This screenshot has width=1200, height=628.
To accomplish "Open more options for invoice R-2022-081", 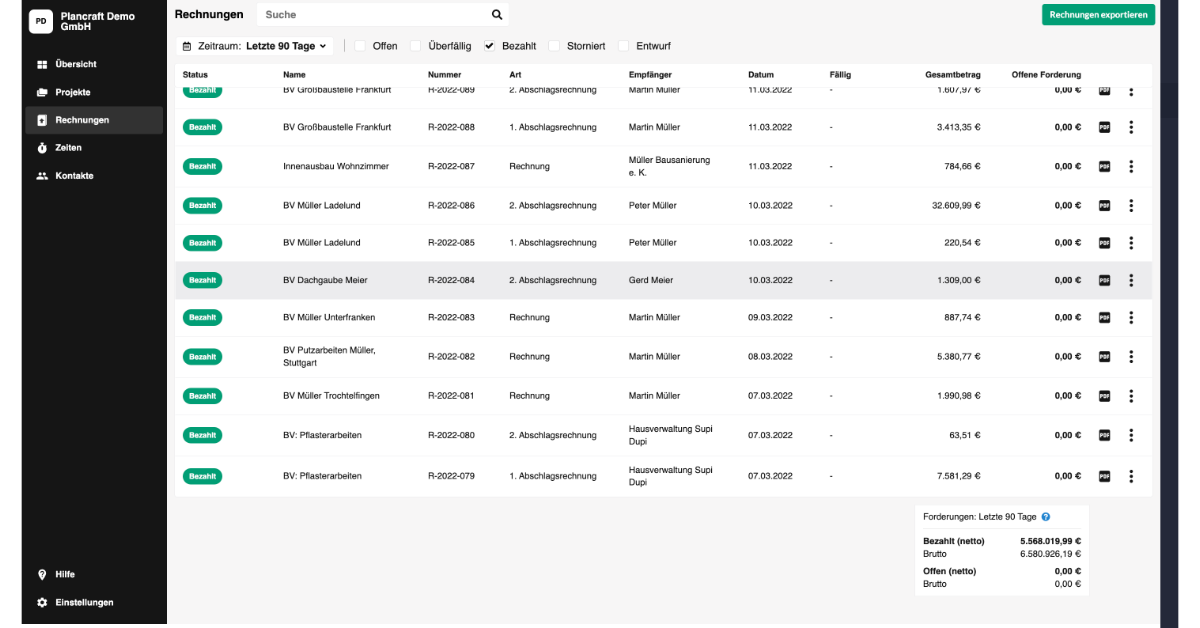I will tap(1131, 396).
